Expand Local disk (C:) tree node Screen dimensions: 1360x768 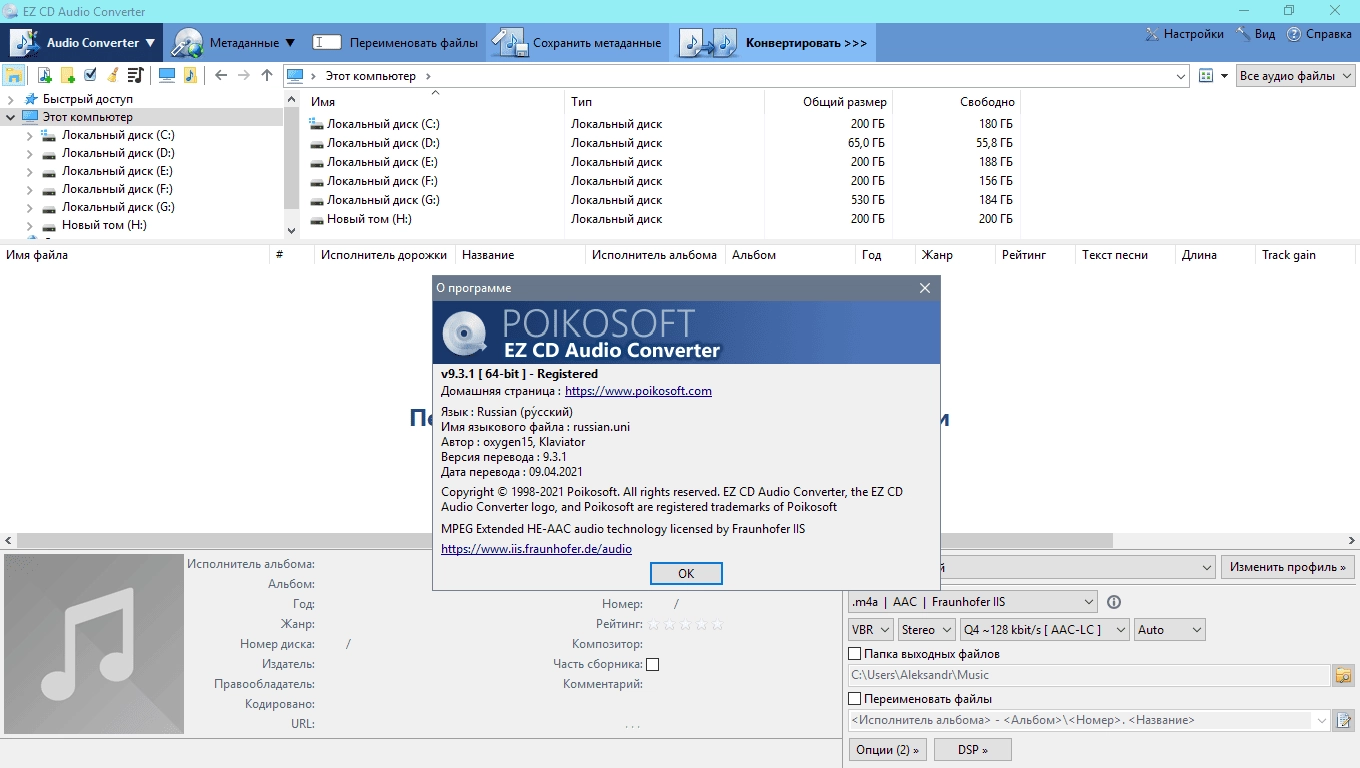[x=30, y=135]
